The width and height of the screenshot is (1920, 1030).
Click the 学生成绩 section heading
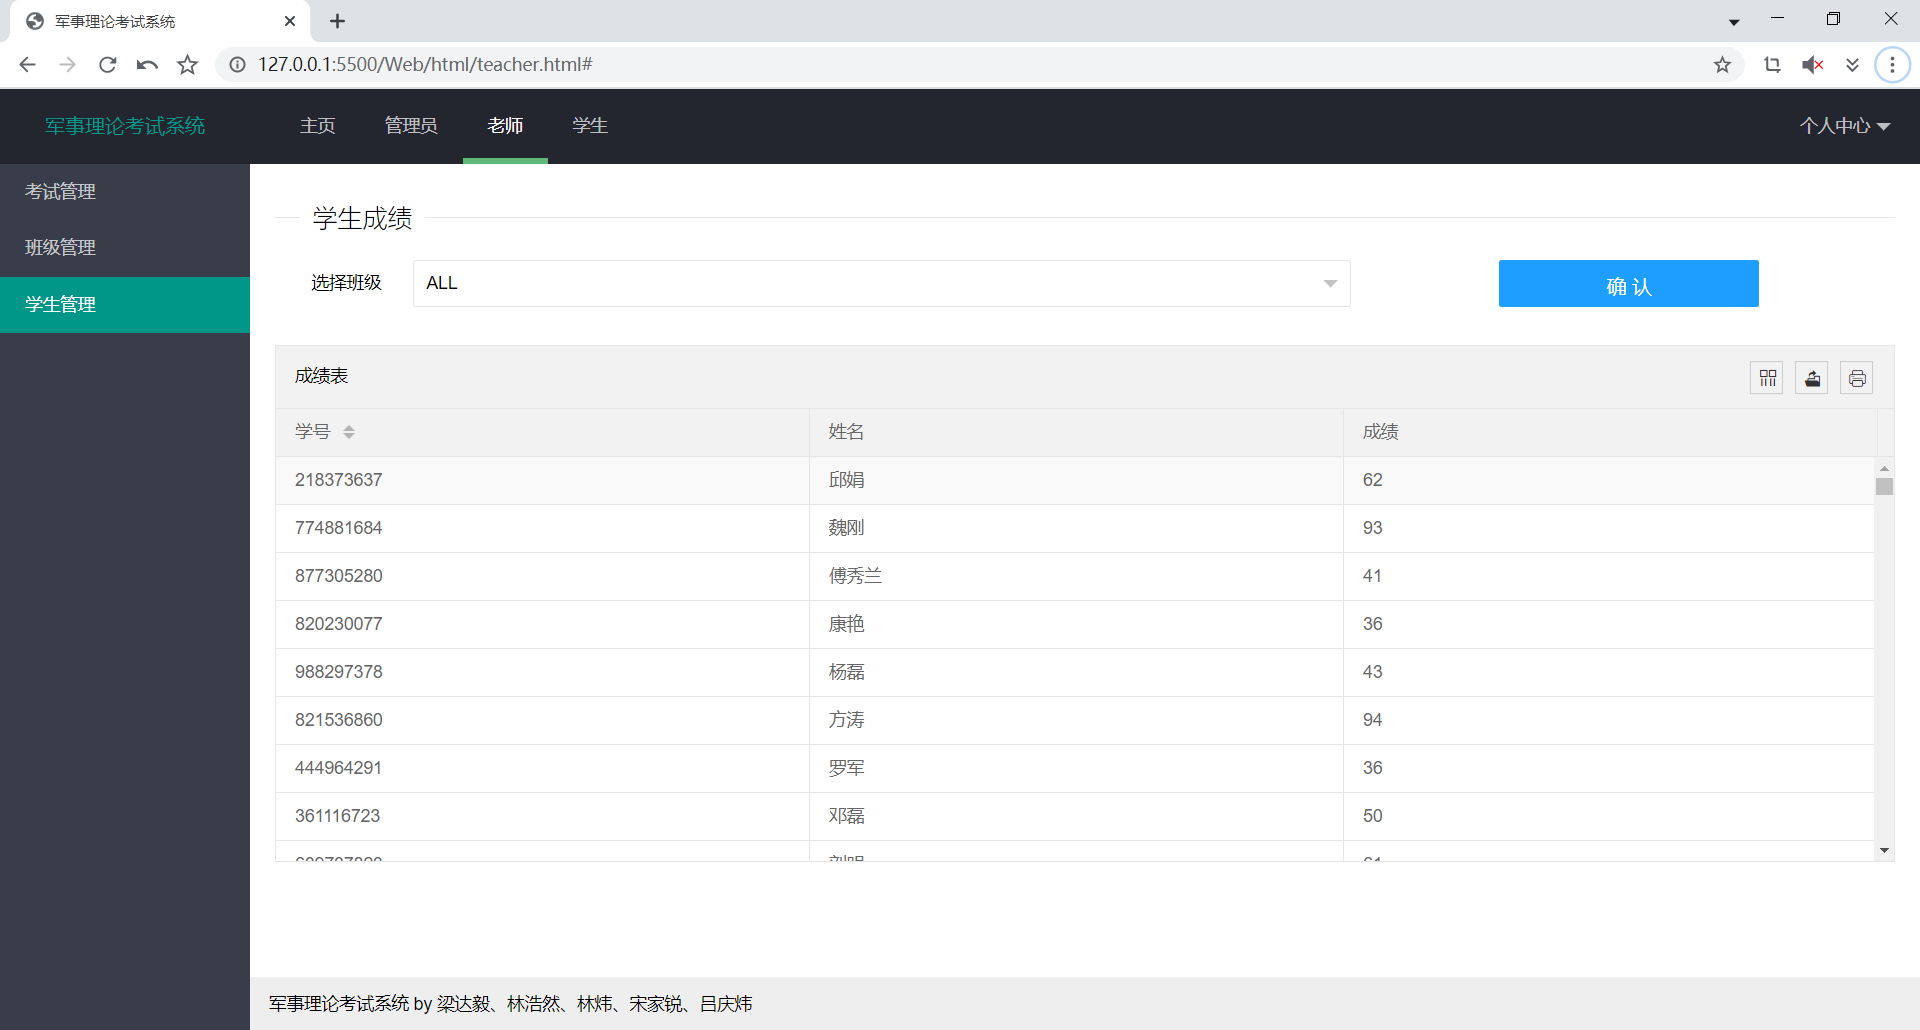(x=362, y=218)
